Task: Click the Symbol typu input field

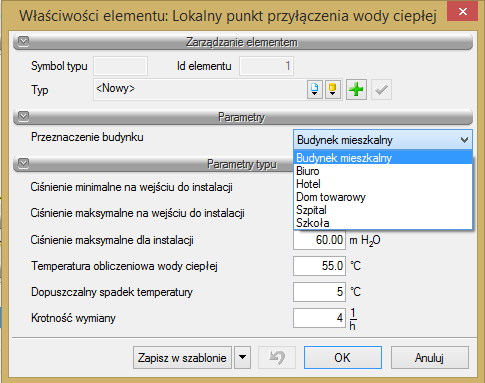Action: click(x=121, y=66)
